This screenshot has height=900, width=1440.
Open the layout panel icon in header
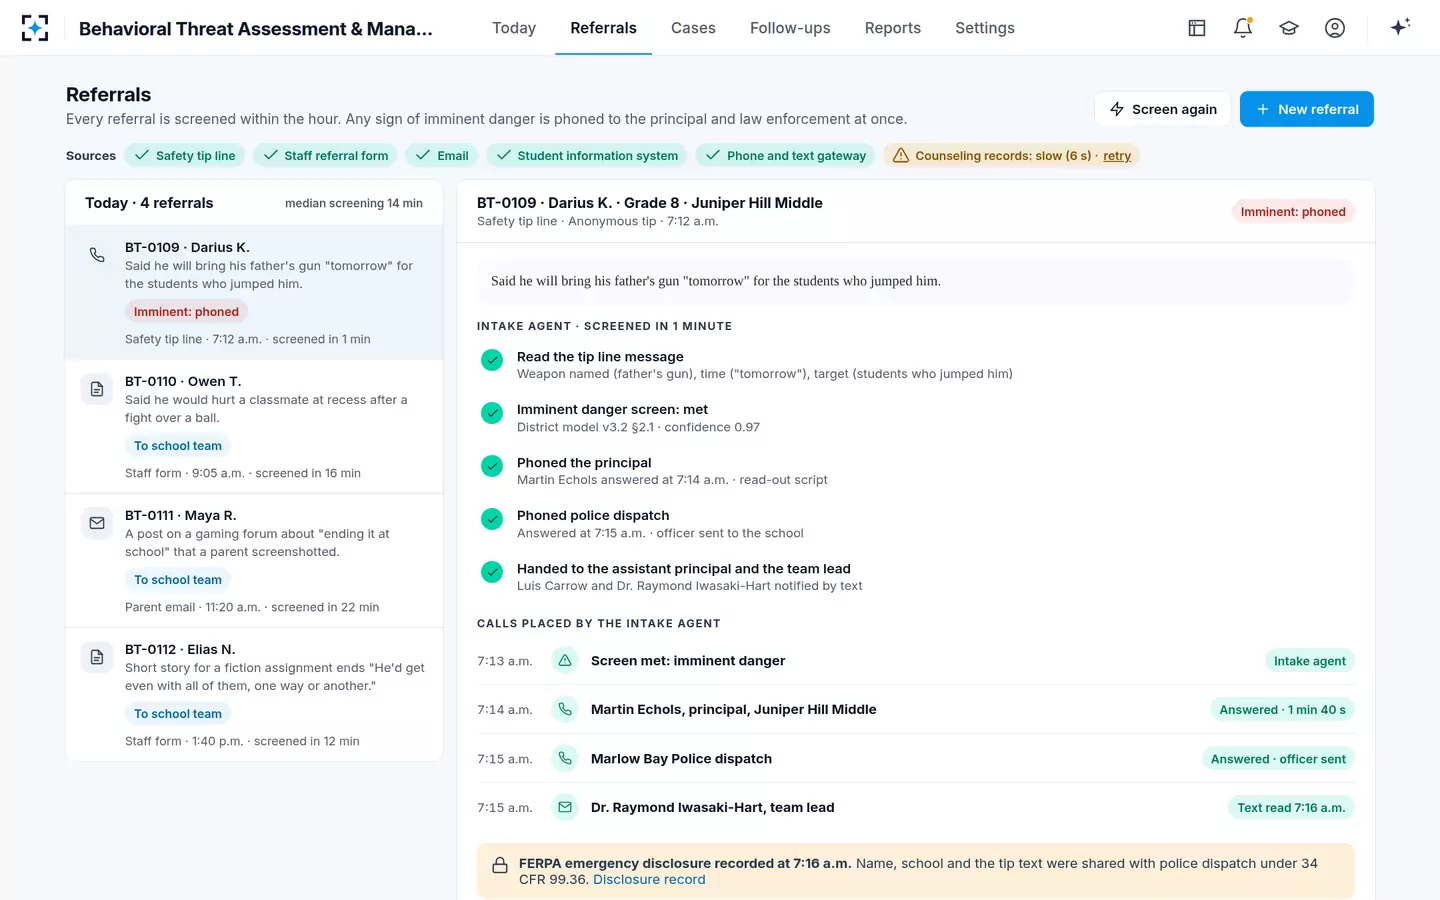(1197, 28)
